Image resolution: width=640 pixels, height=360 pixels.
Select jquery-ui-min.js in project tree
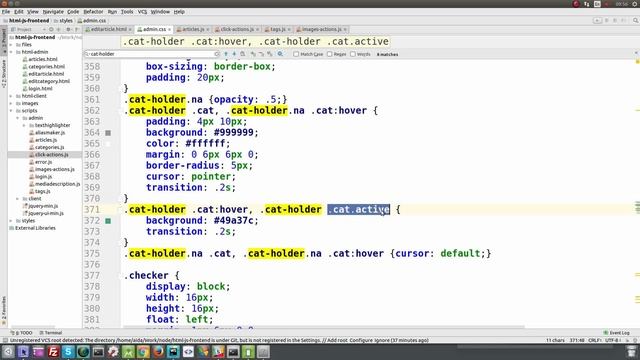click(46, 213)
